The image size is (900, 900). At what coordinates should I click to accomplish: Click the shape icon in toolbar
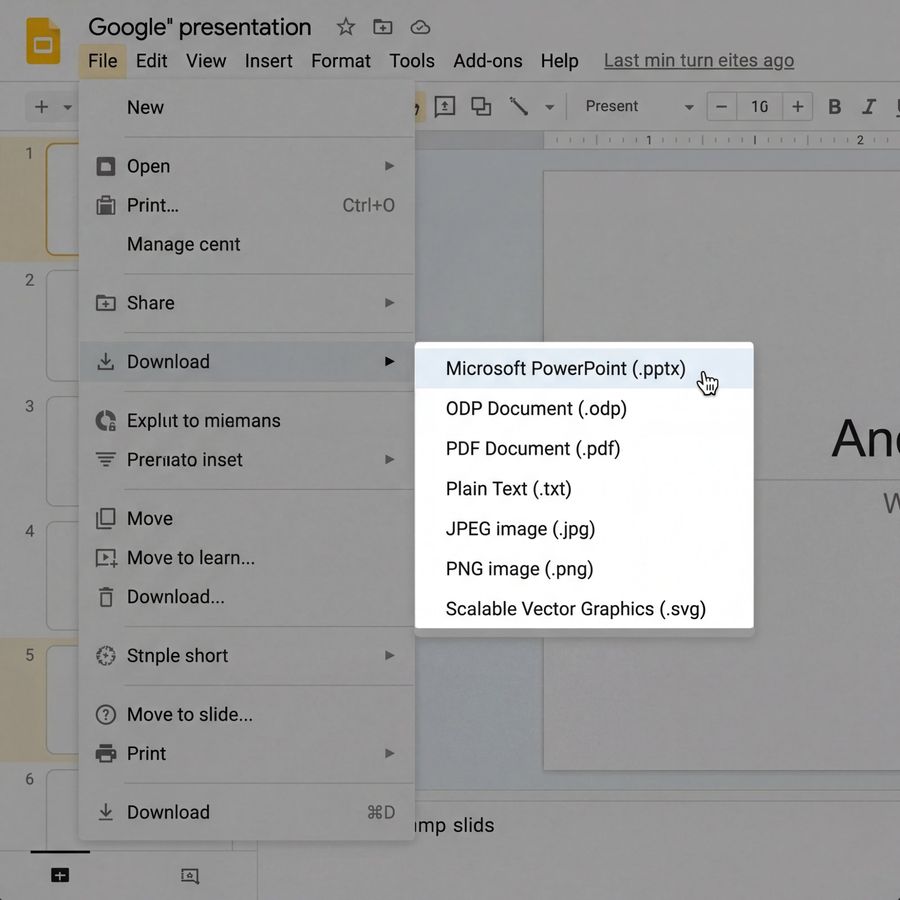tap(481, 107)
